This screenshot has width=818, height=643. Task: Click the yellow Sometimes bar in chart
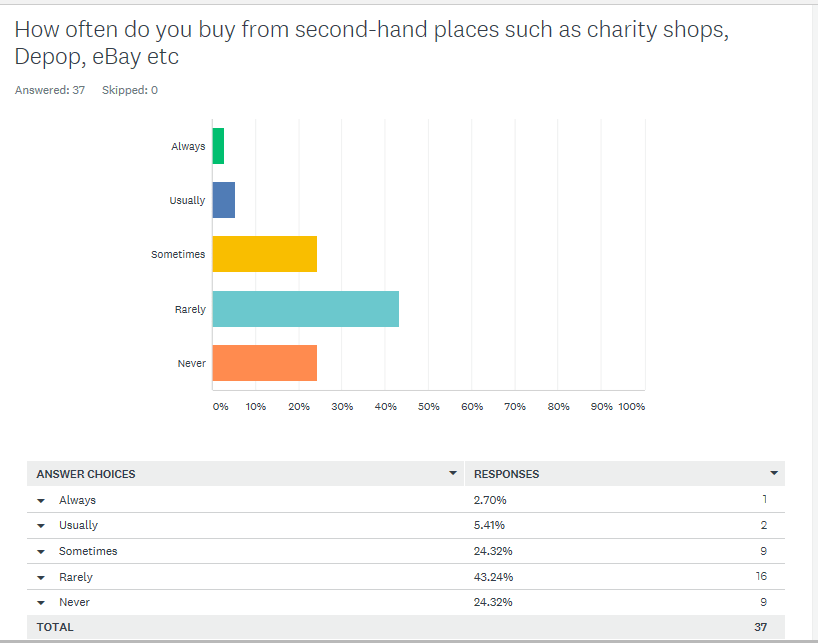[264, 254]
